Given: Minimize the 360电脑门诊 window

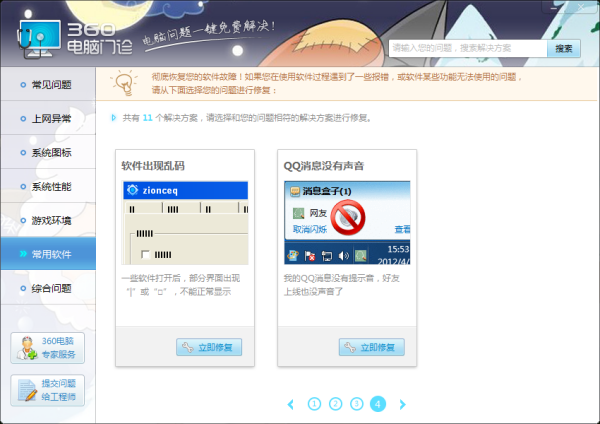Looking at the screenshot, I should tap(554, 7).
